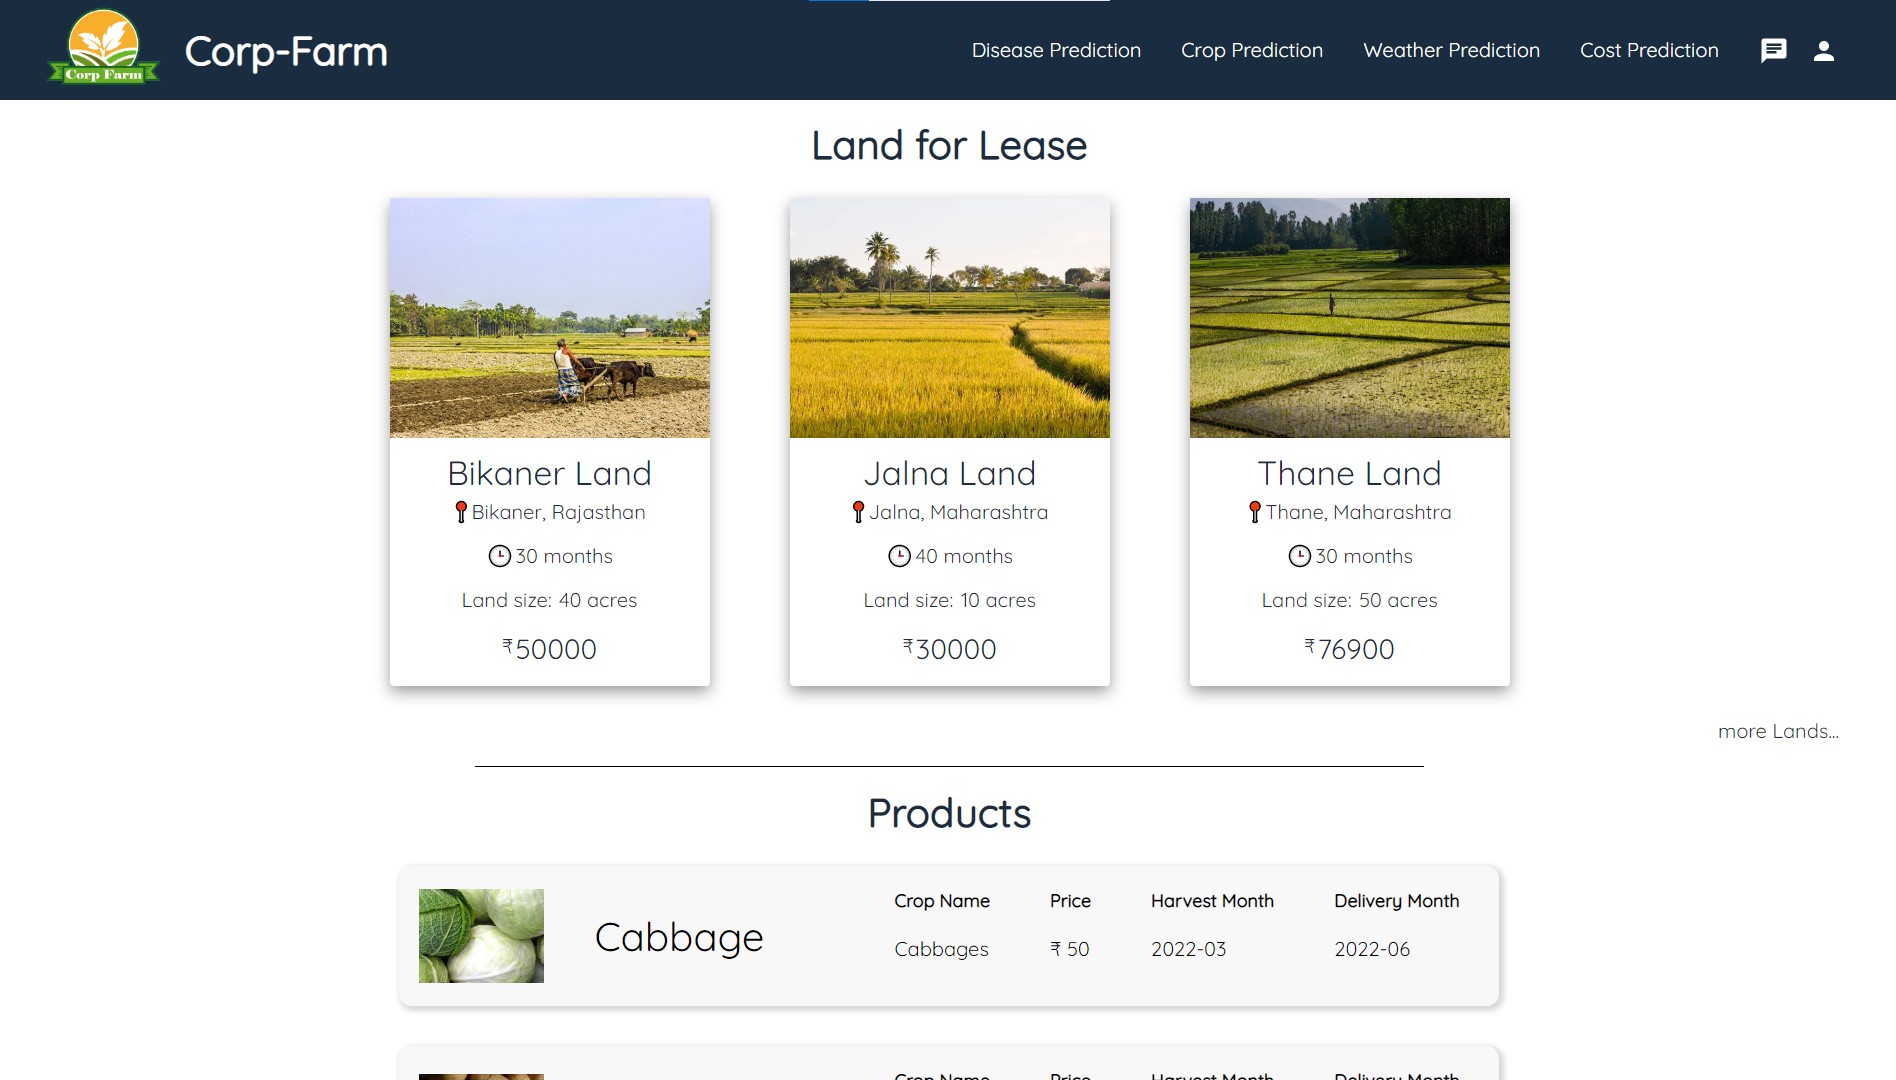The image size is (1896, 1080).
Task: Click the 'Cabbages' crop name value
Action: [x=941, y=949]
